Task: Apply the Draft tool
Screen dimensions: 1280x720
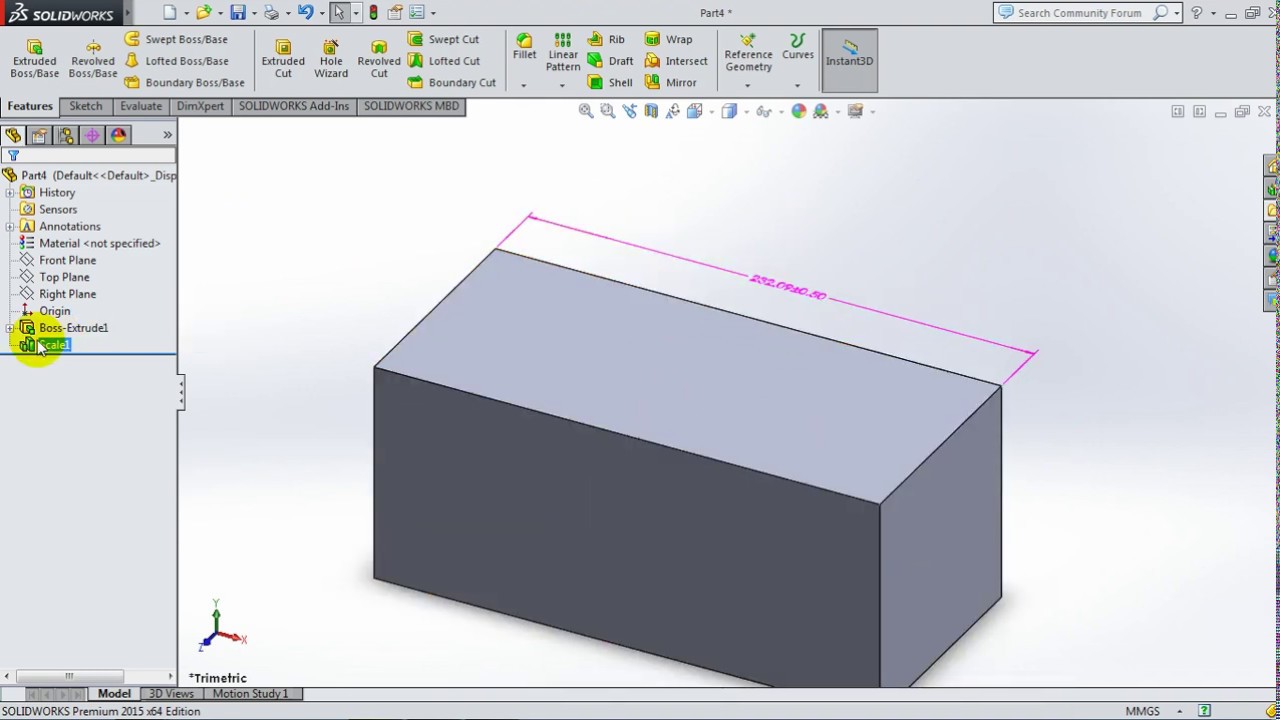Action: coord(610,61)
